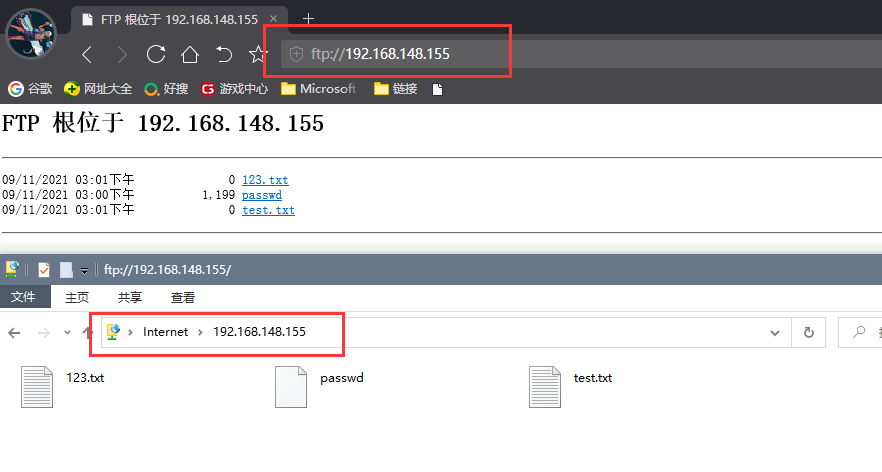Click the user avatar picture
The height and width of the screenshot is (472, 882).
click(x=31, y=34)
